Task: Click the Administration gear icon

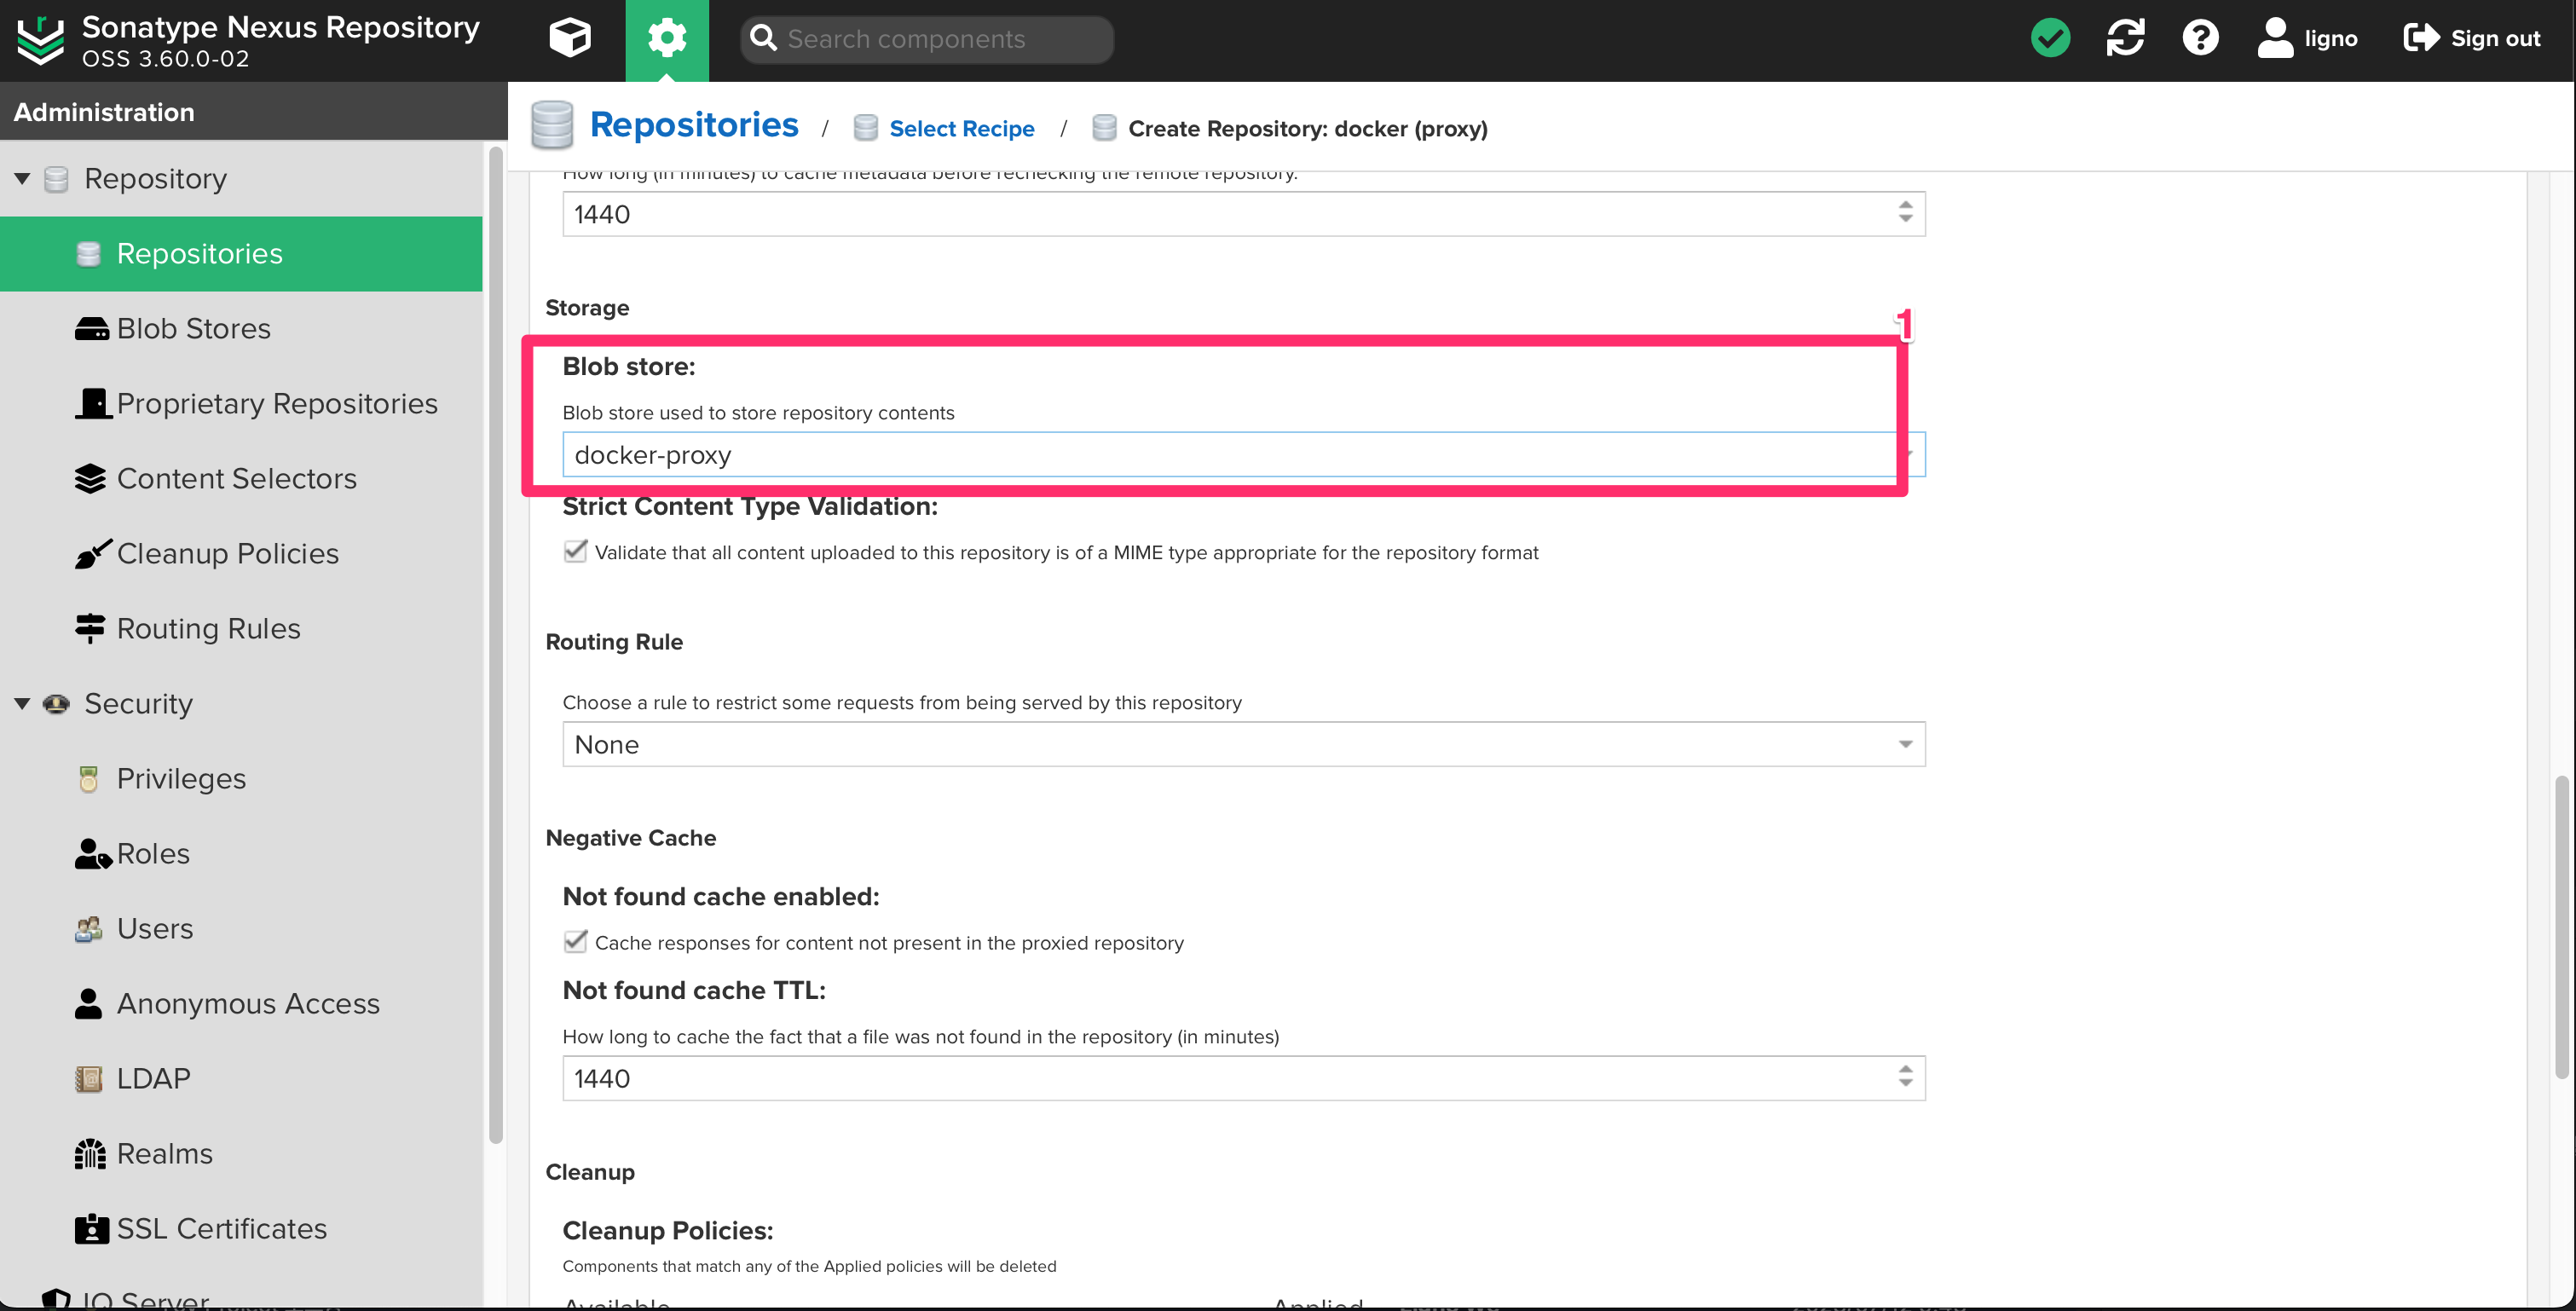Action: click(667, 38)
